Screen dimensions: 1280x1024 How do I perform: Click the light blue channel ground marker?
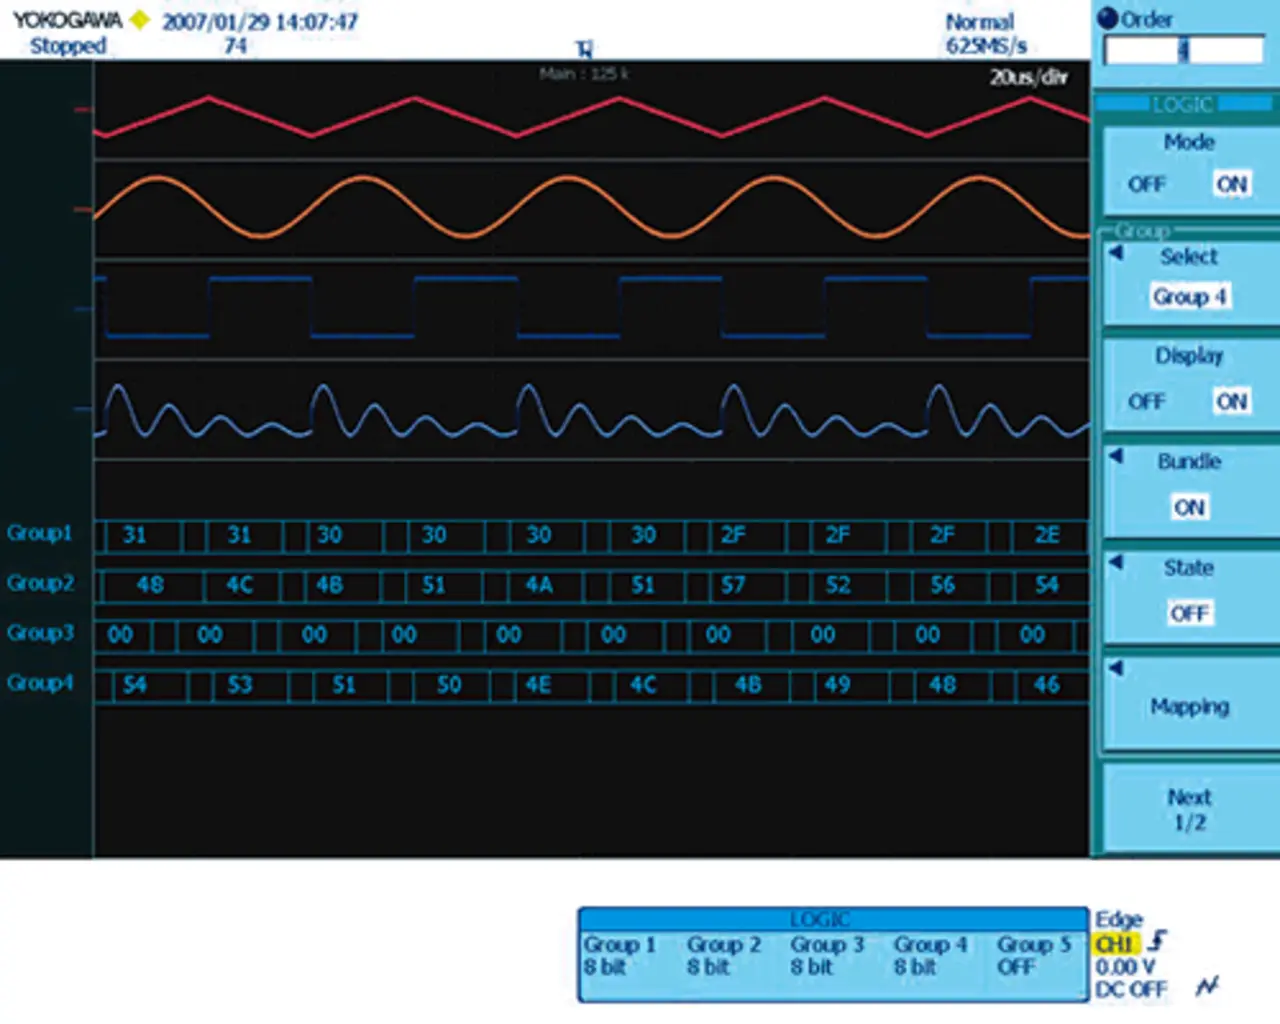pos(82,408)
